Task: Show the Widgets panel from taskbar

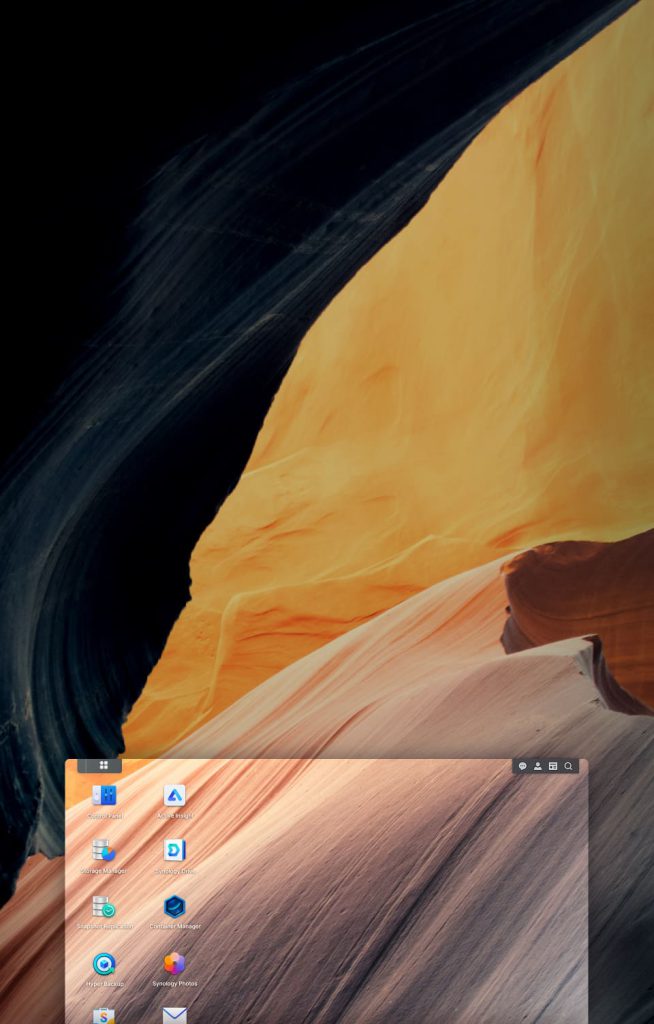Action: point(552,766)
